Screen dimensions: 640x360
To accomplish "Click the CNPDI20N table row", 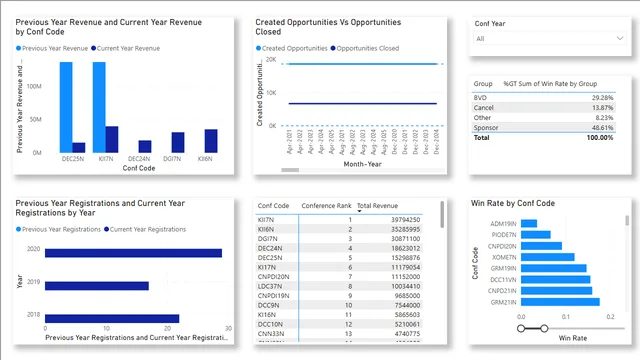I will click(339, 277).
